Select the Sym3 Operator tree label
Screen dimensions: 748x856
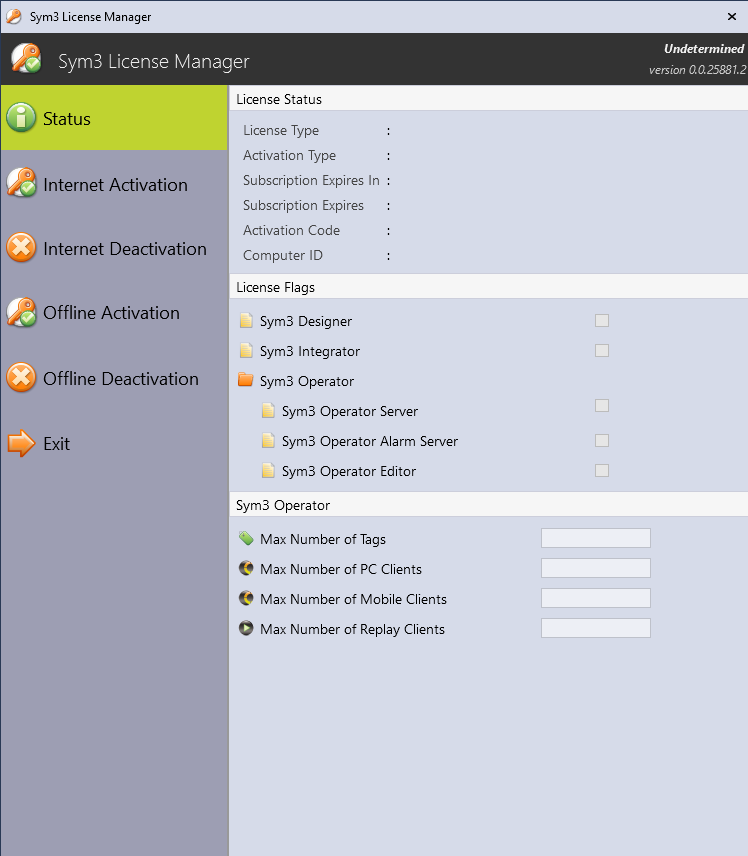tap(307, 382)
